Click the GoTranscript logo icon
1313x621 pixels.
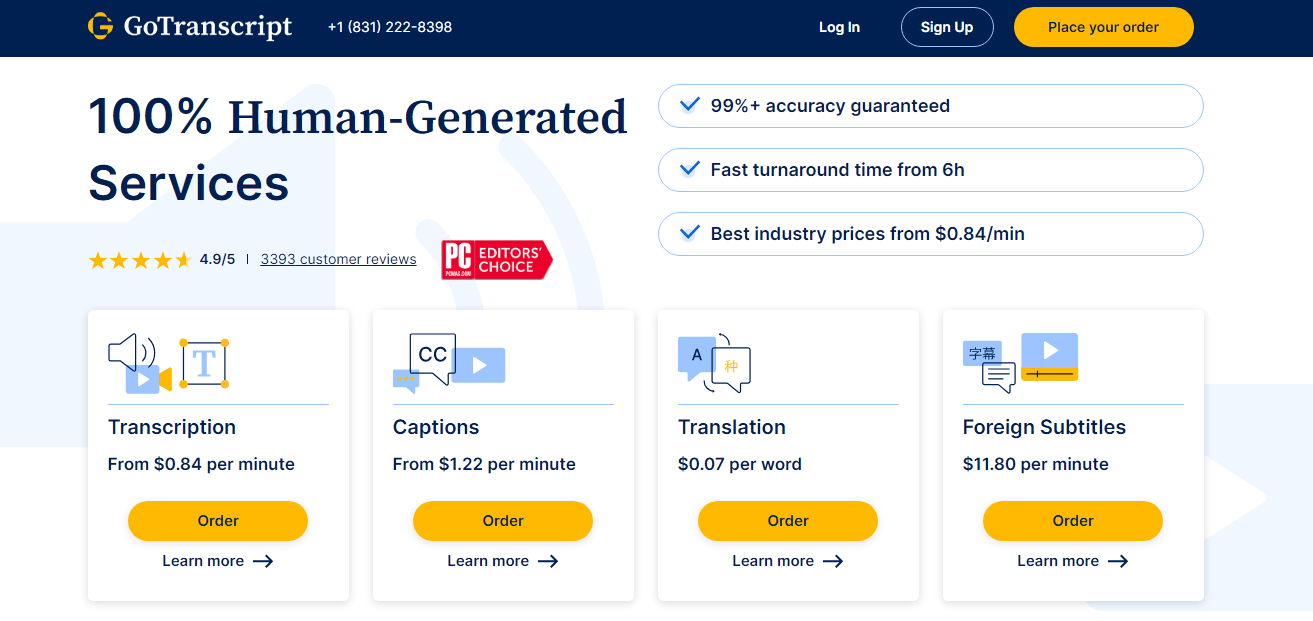tap(101, 27)
